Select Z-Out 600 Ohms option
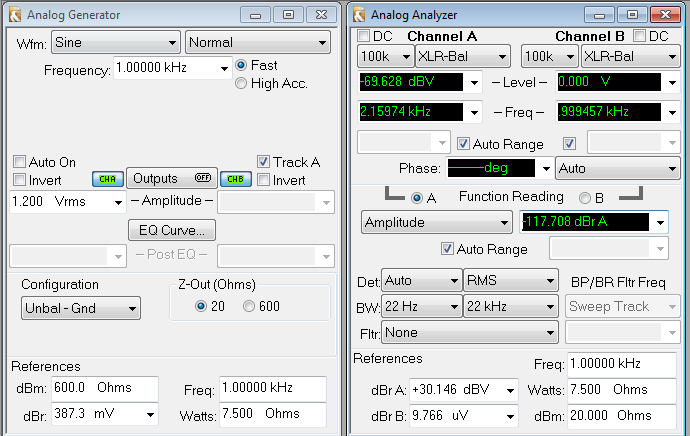Image resolution: width=690 pixels, height=436 pixels. (x=249, y=306)
